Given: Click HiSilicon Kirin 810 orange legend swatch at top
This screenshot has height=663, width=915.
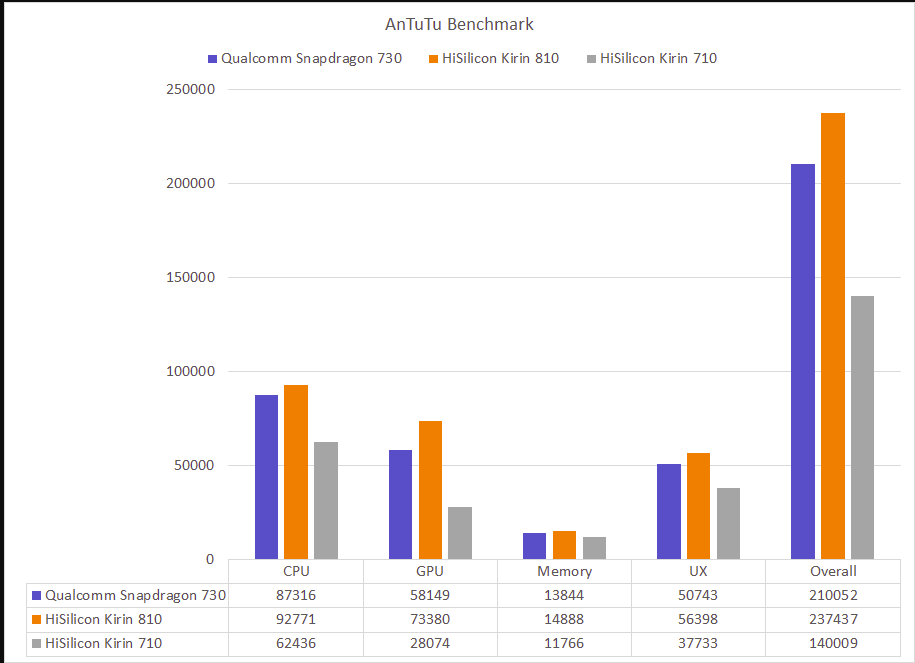Looking at the screenshot, I should (434, 58).
